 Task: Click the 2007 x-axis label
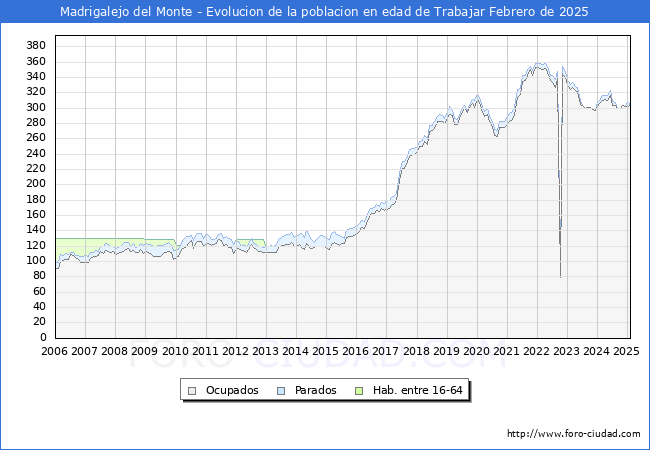point(84,351)
